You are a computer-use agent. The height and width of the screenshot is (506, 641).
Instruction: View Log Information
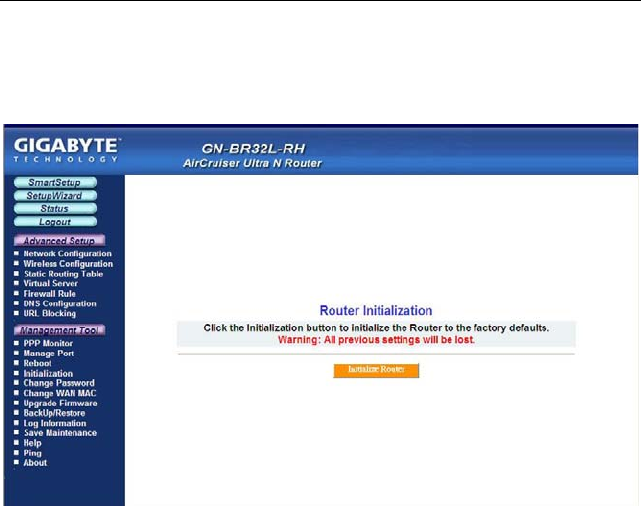[x=55, y=423]
